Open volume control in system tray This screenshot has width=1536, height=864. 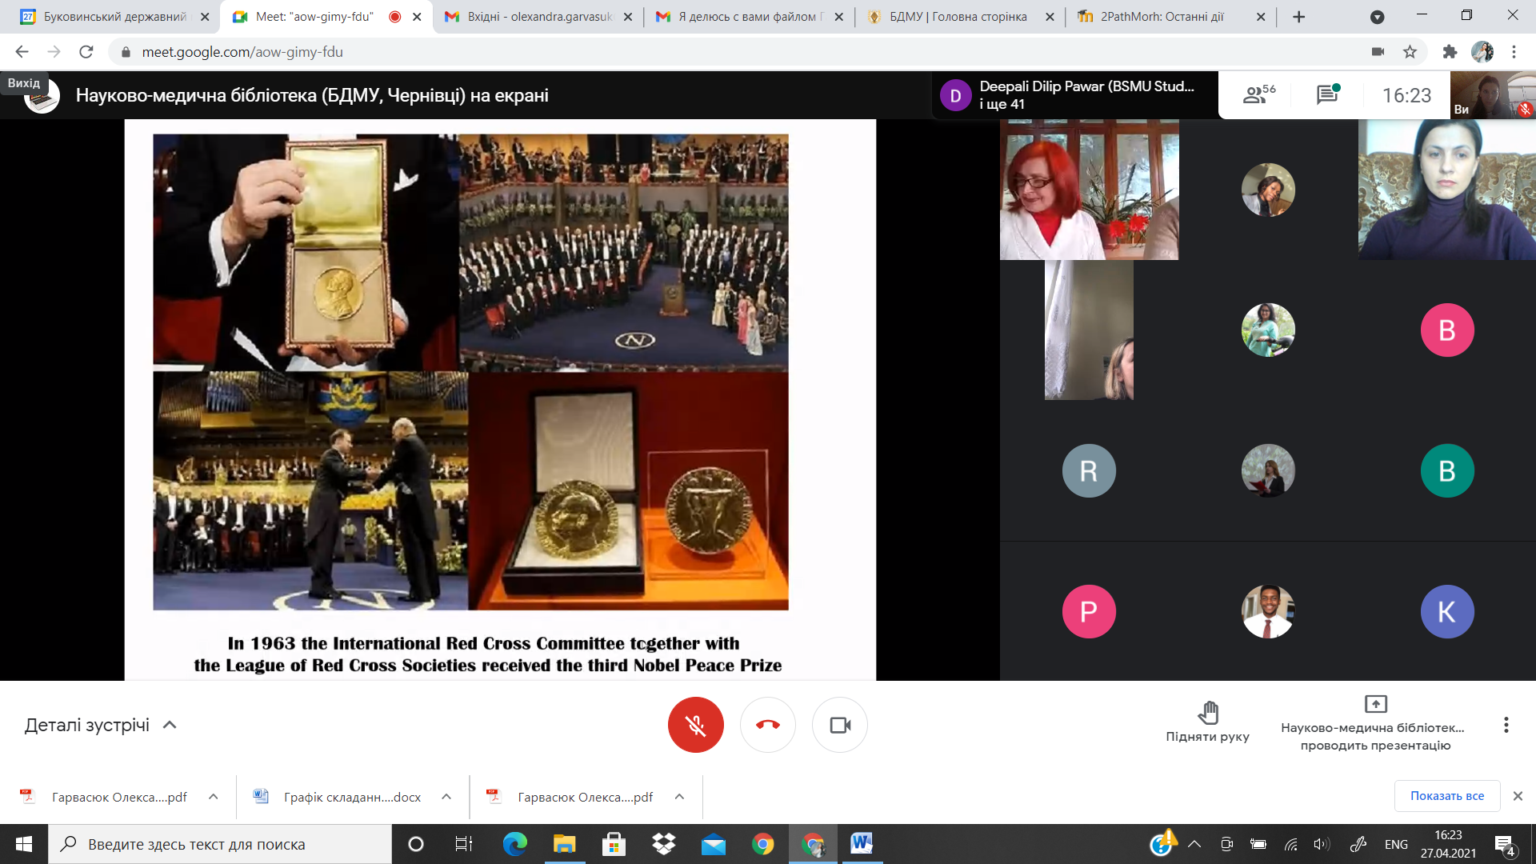coord(1322,844)
